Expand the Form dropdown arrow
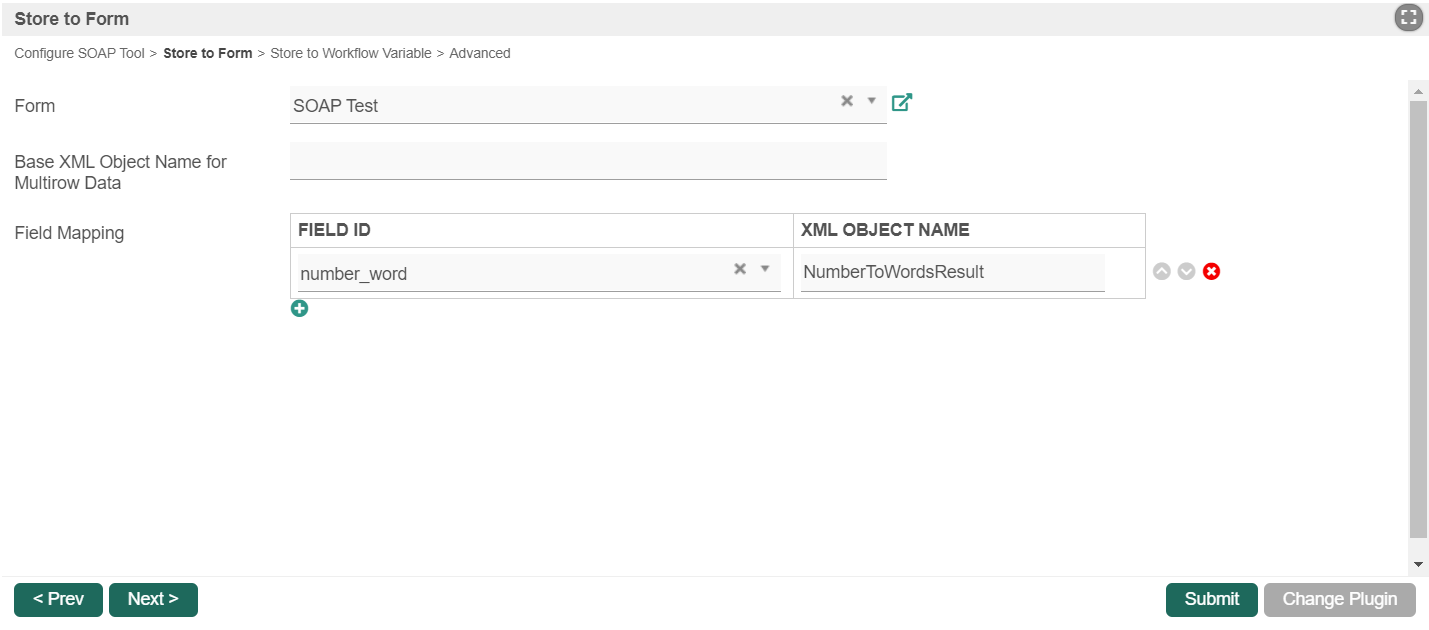Viewport: 1429px width, 630px height. [x=871, y=101]
